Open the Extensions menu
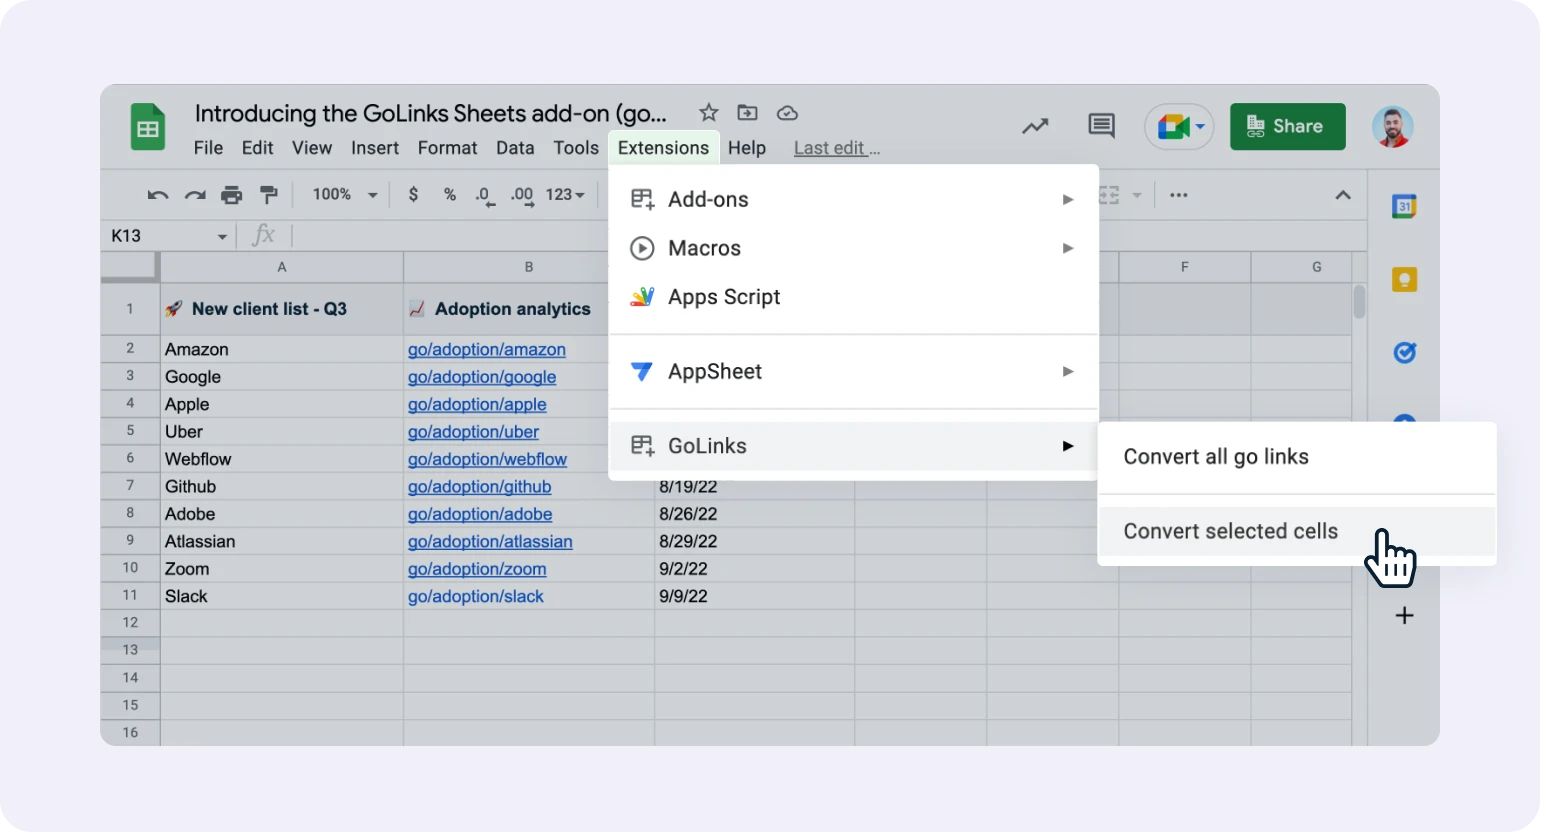 (663, 147)
